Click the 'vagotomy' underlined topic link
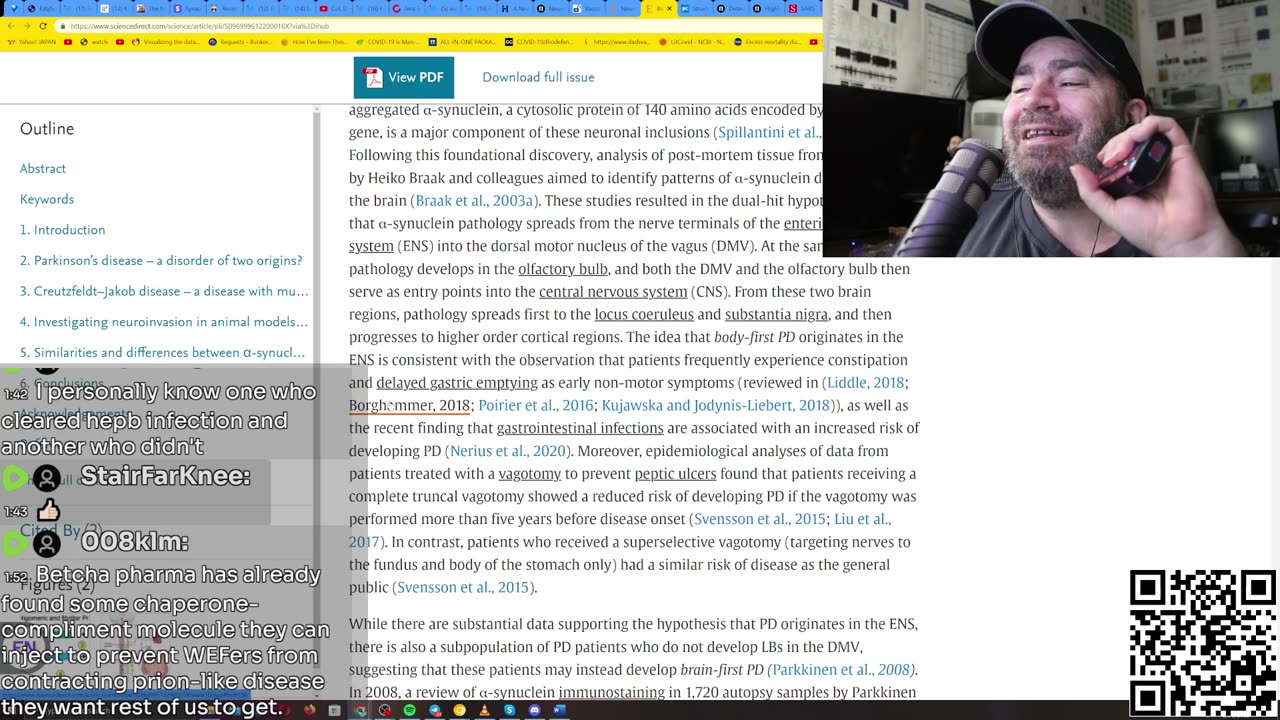Viewport: 1280px width, 720px height. click(x=530, y=473)
